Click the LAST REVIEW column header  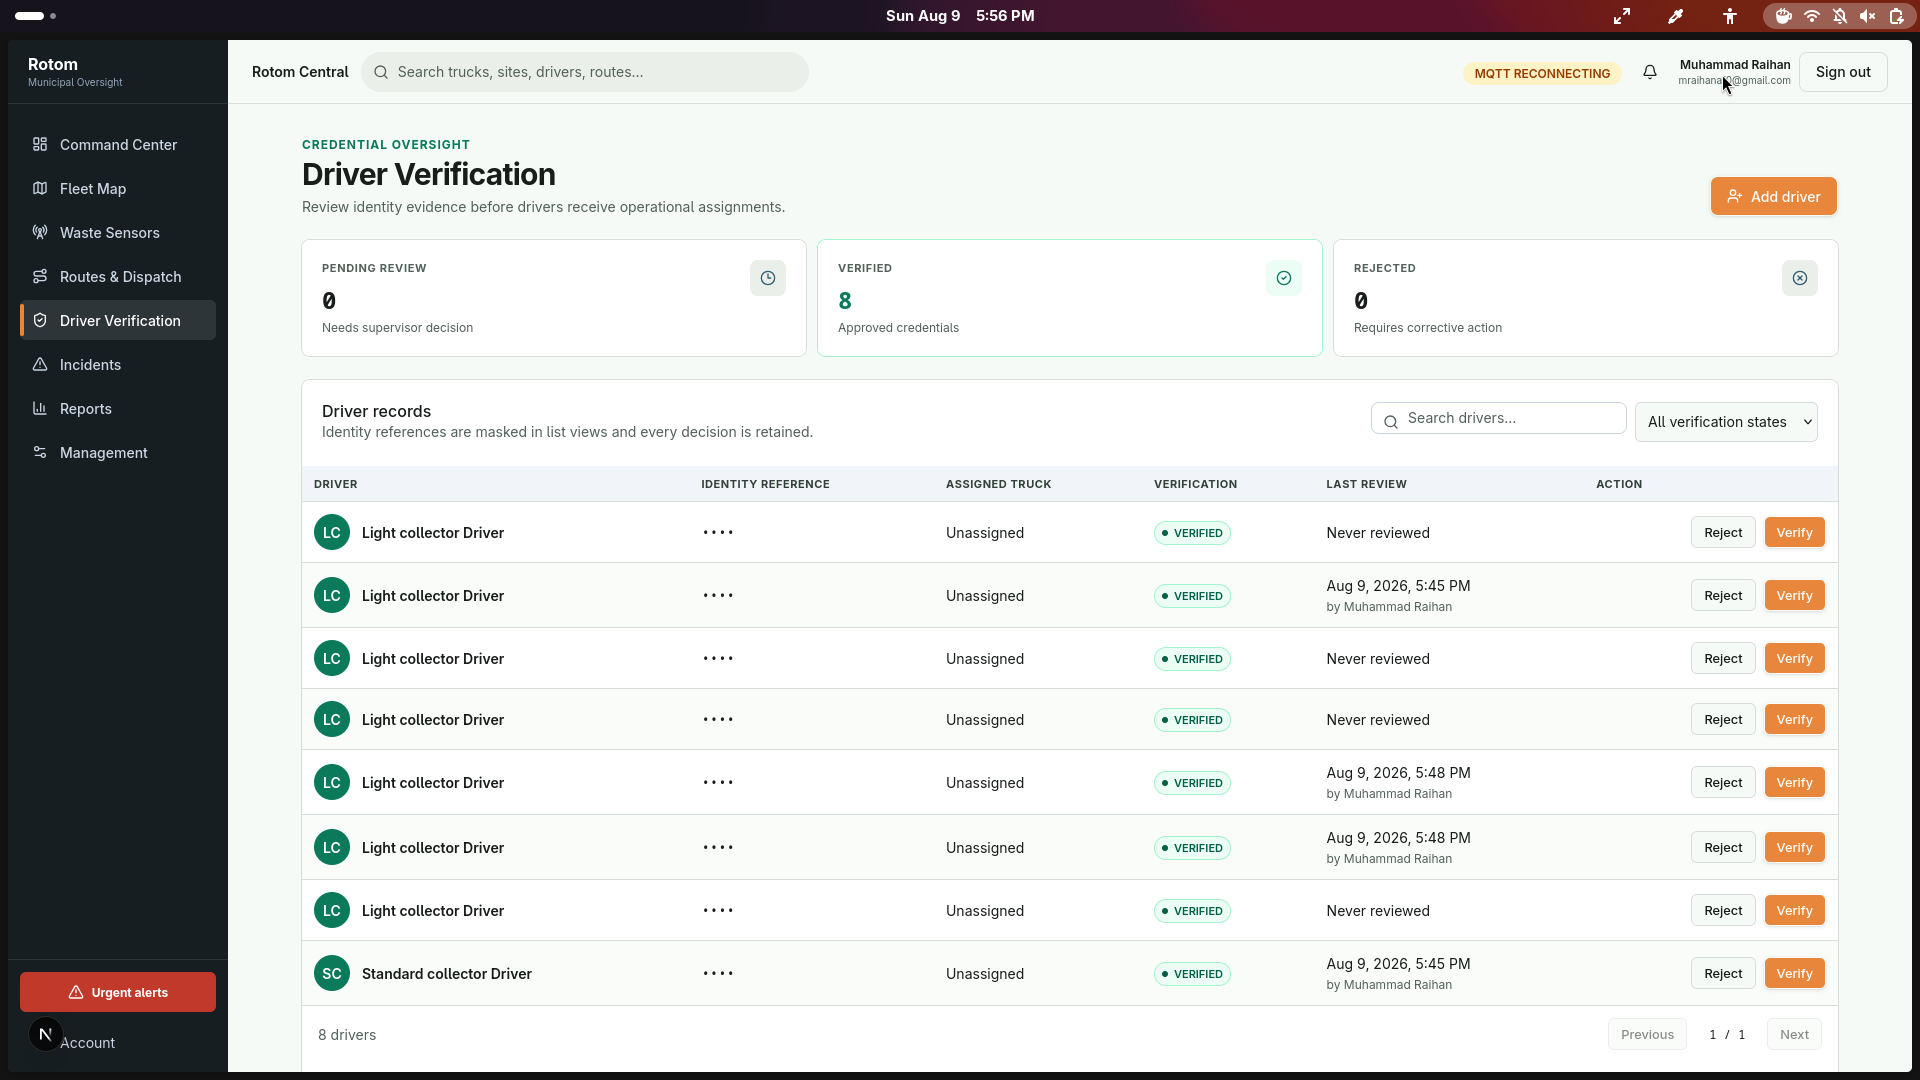point(1366,484)
